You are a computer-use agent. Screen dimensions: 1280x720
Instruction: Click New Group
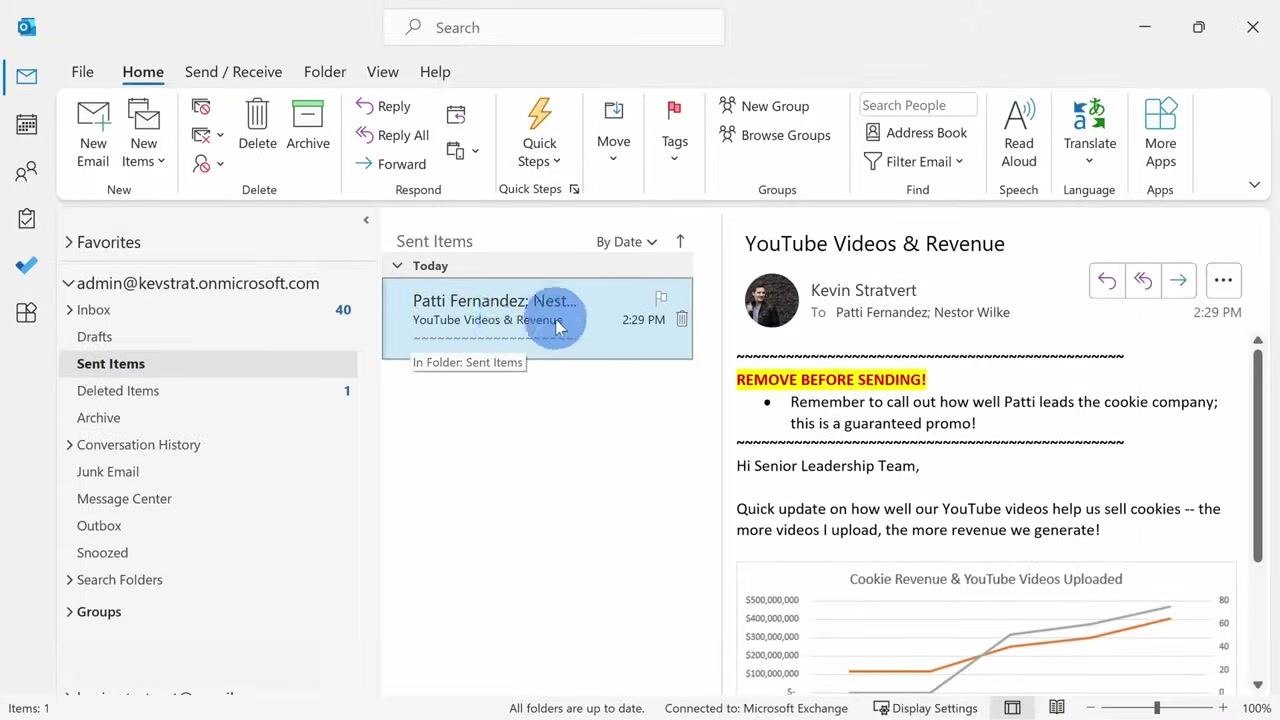[764, 106]
